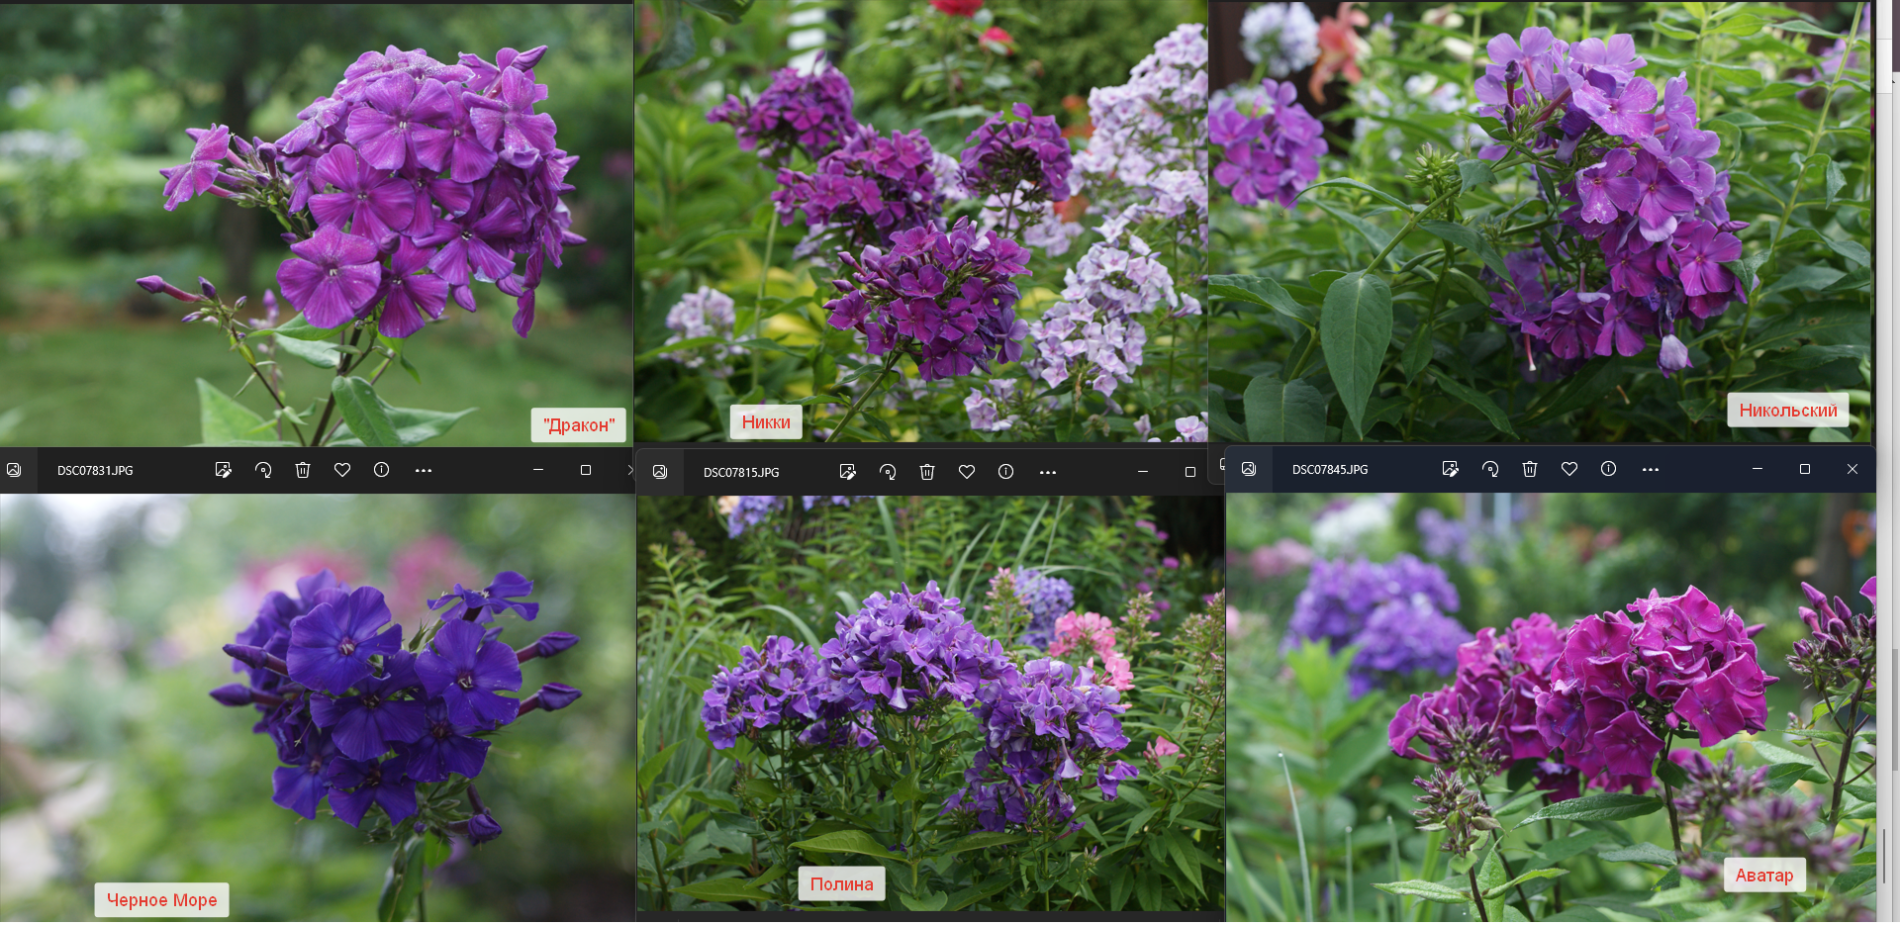Show file info for DSC07815.JPG
The image size is (1900, 925).
(1006, 472)
